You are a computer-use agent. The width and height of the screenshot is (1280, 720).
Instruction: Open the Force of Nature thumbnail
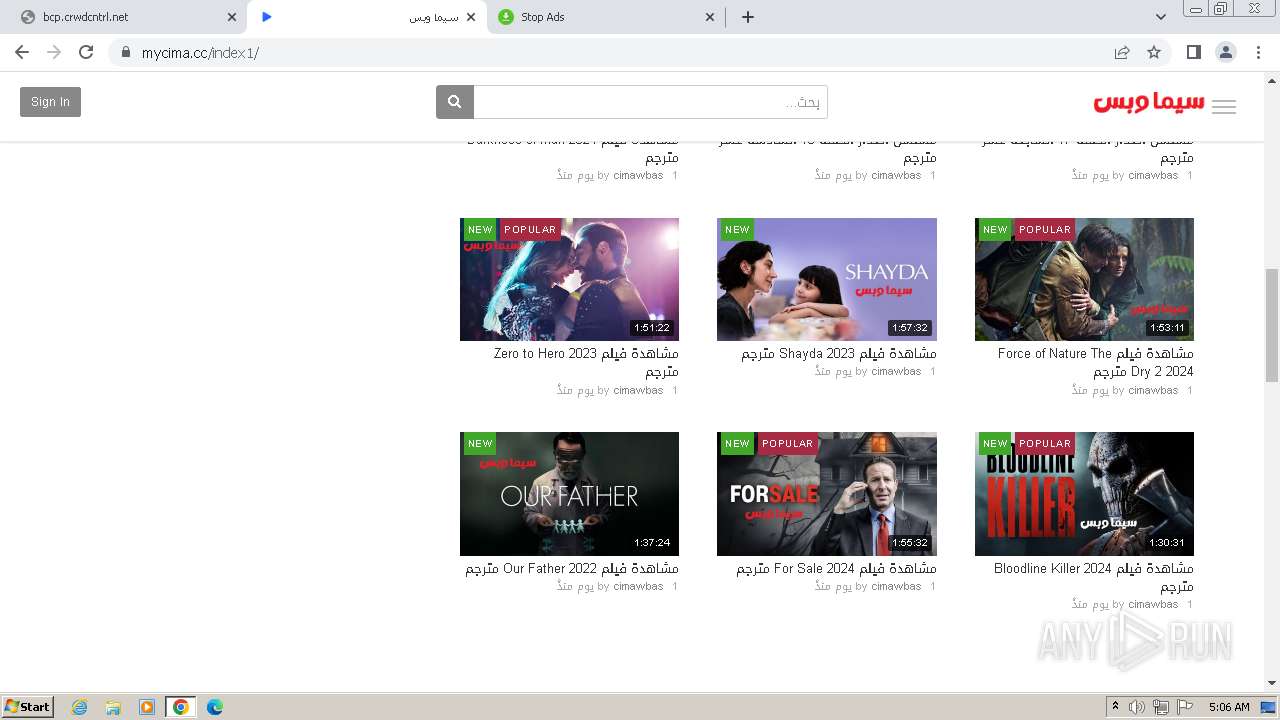(1084, 279)
